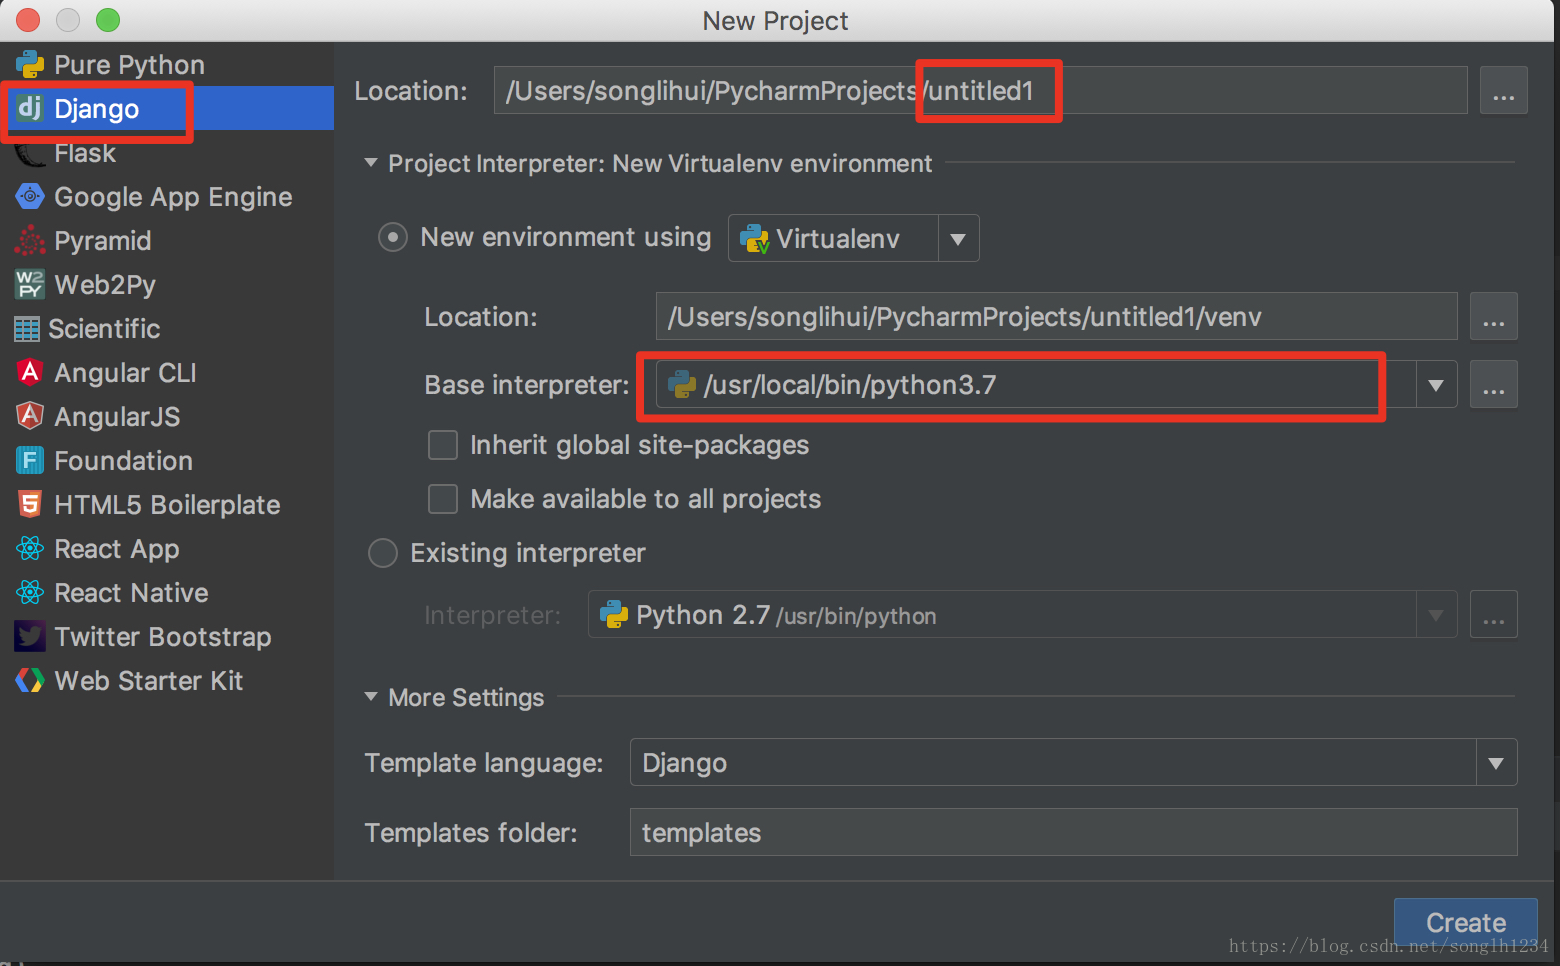
Task: Select Existing interpreter radio button
Action: tap(383, 553)
